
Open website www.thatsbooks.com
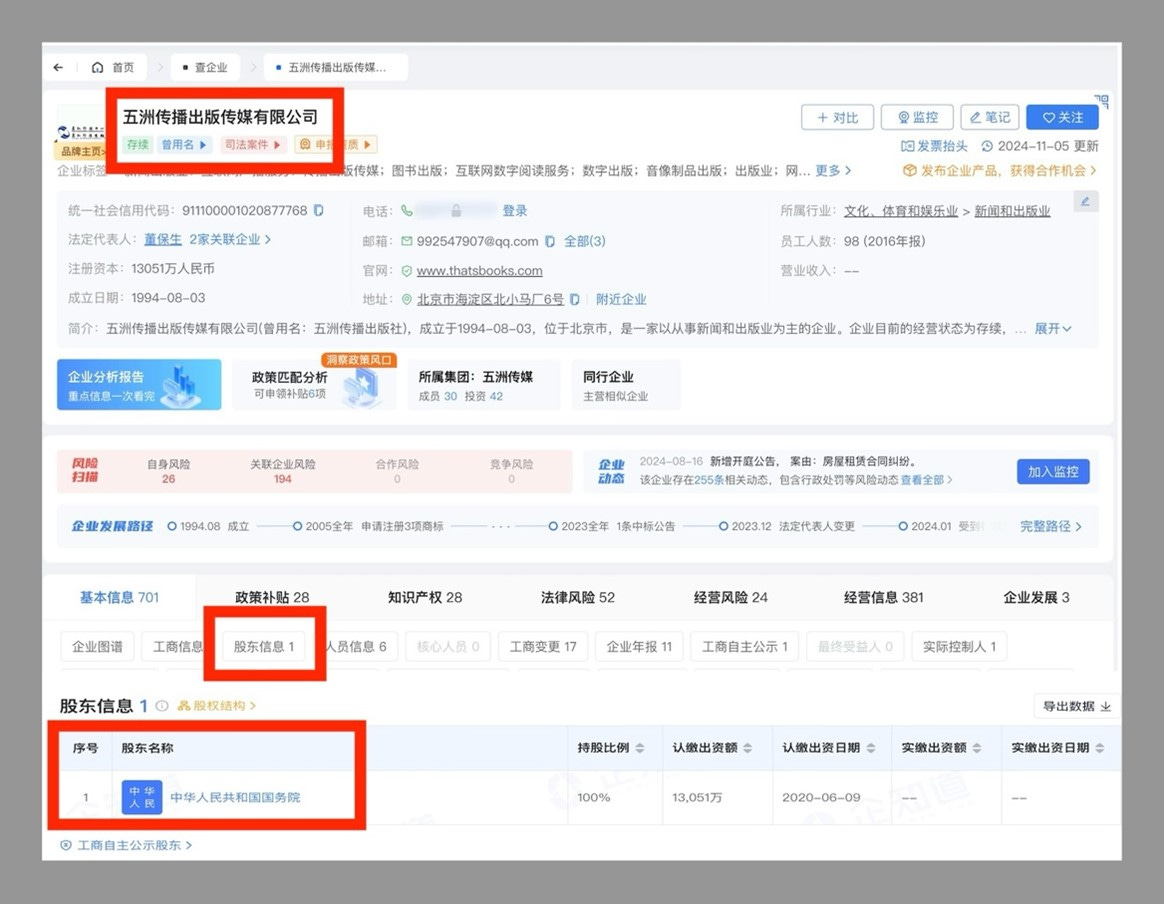(480, 271)
